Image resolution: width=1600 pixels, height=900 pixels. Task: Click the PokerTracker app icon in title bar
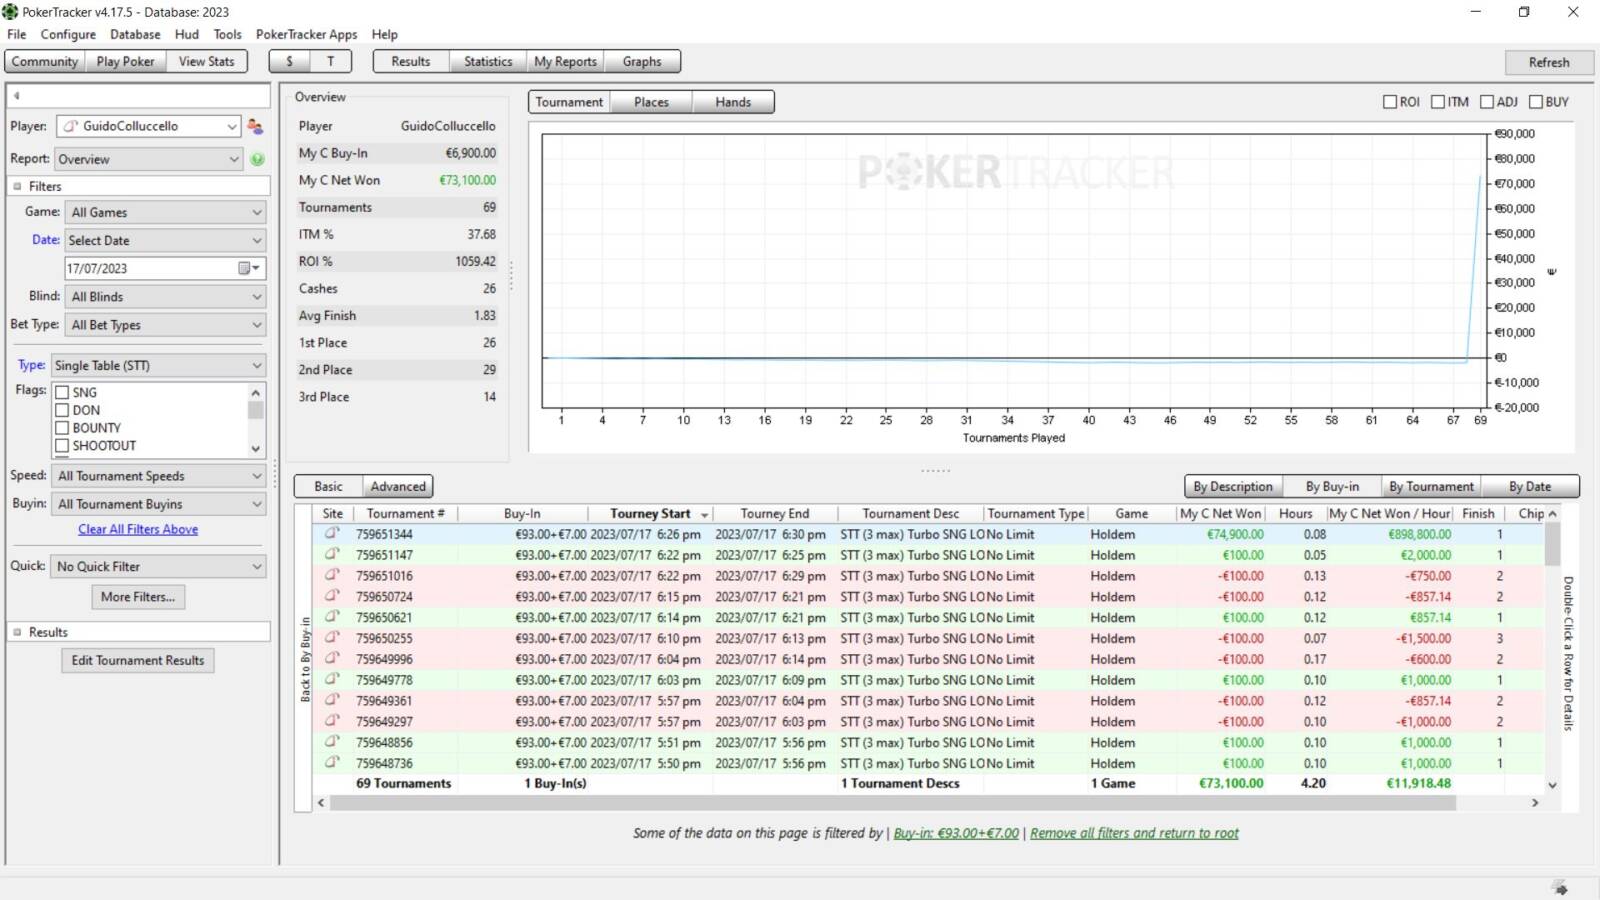10,12
